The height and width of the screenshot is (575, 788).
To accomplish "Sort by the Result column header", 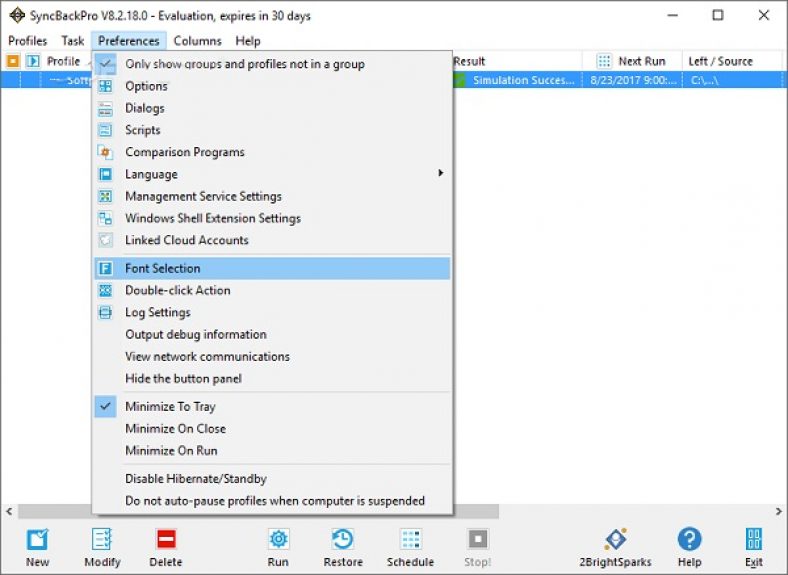I will point(517,61).
